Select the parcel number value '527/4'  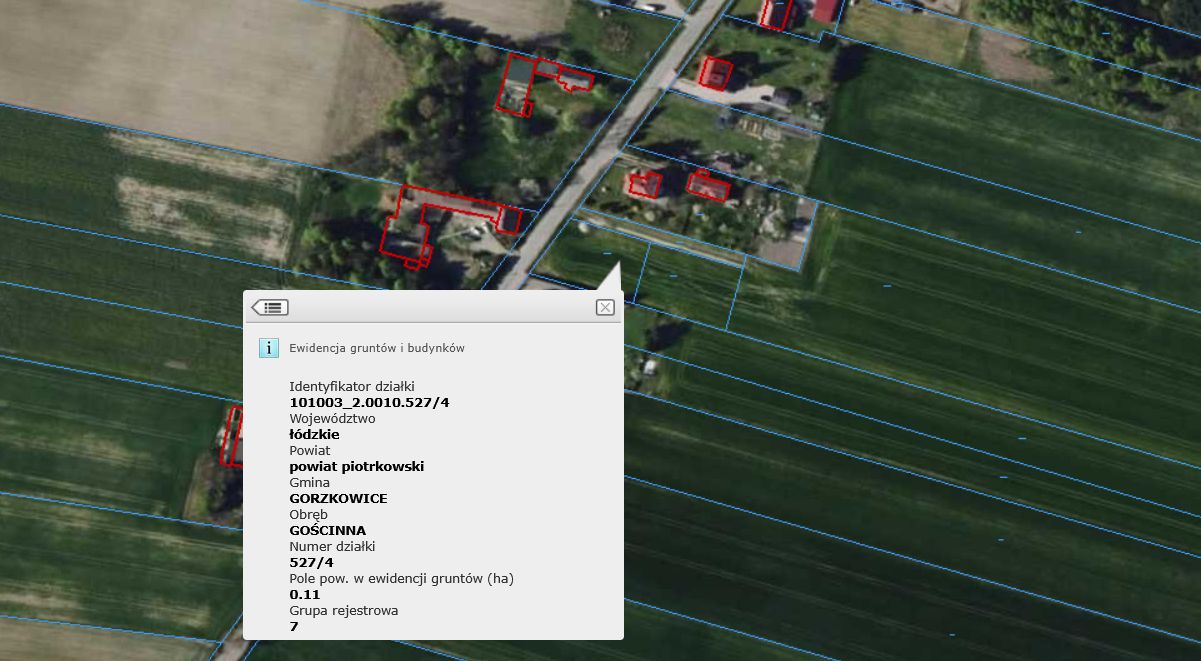point(311,562)
